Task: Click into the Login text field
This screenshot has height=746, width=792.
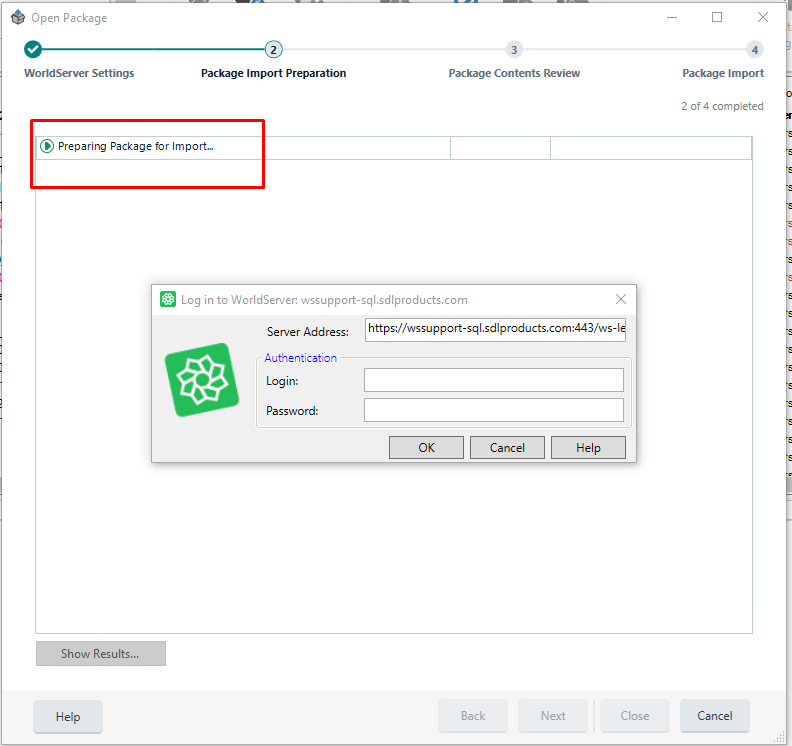Action: [x=493, y=380]
